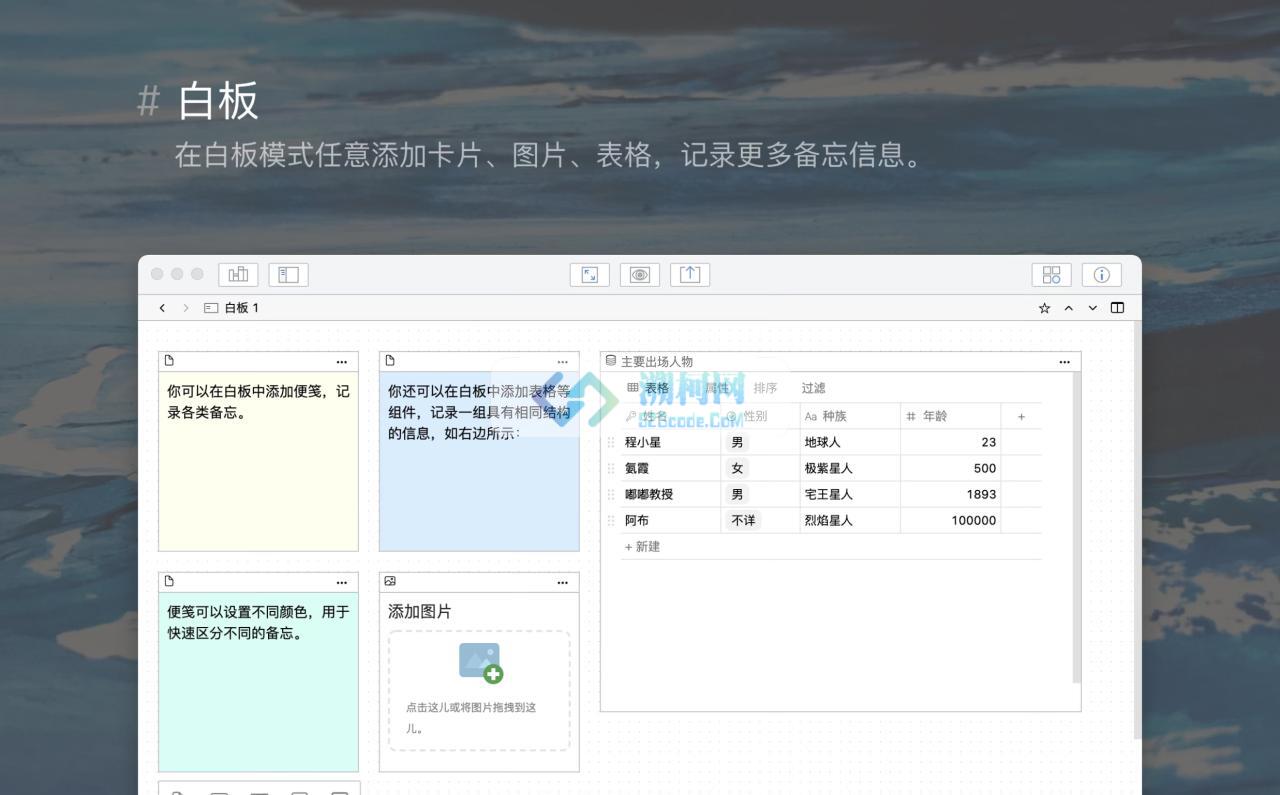The width and height of the screenshot is (1280, 795).
Task: Click the 女 tag in 氦霞 row
Action: coord(738,468)
